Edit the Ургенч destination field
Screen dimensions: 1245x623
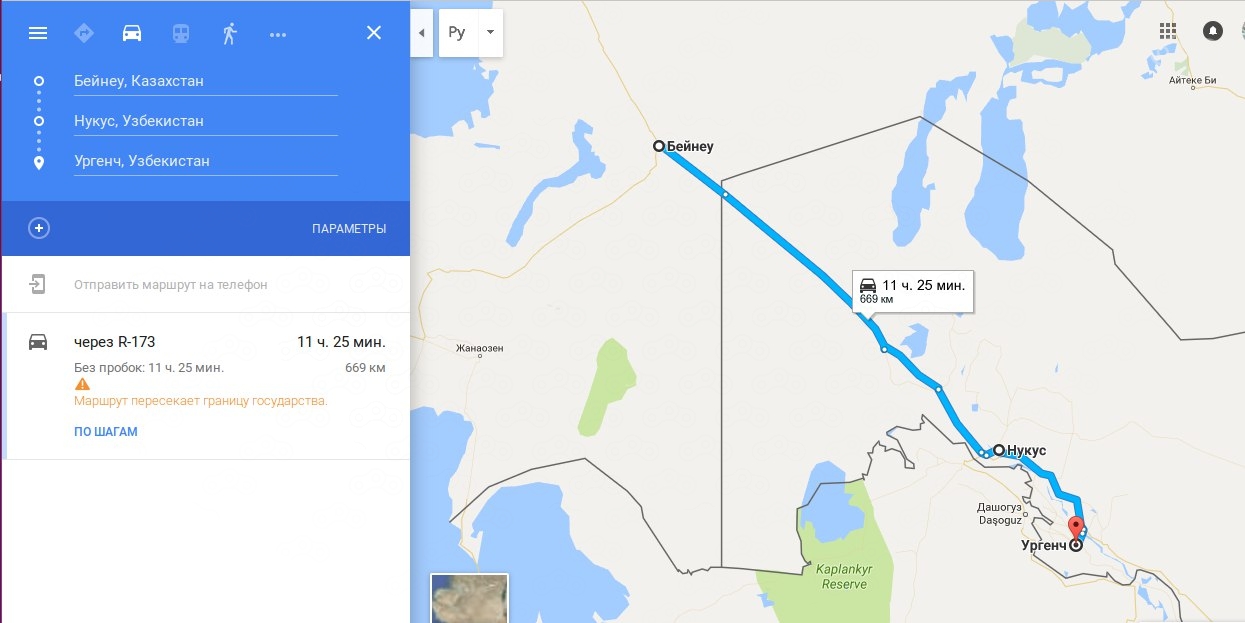[205, 161]
